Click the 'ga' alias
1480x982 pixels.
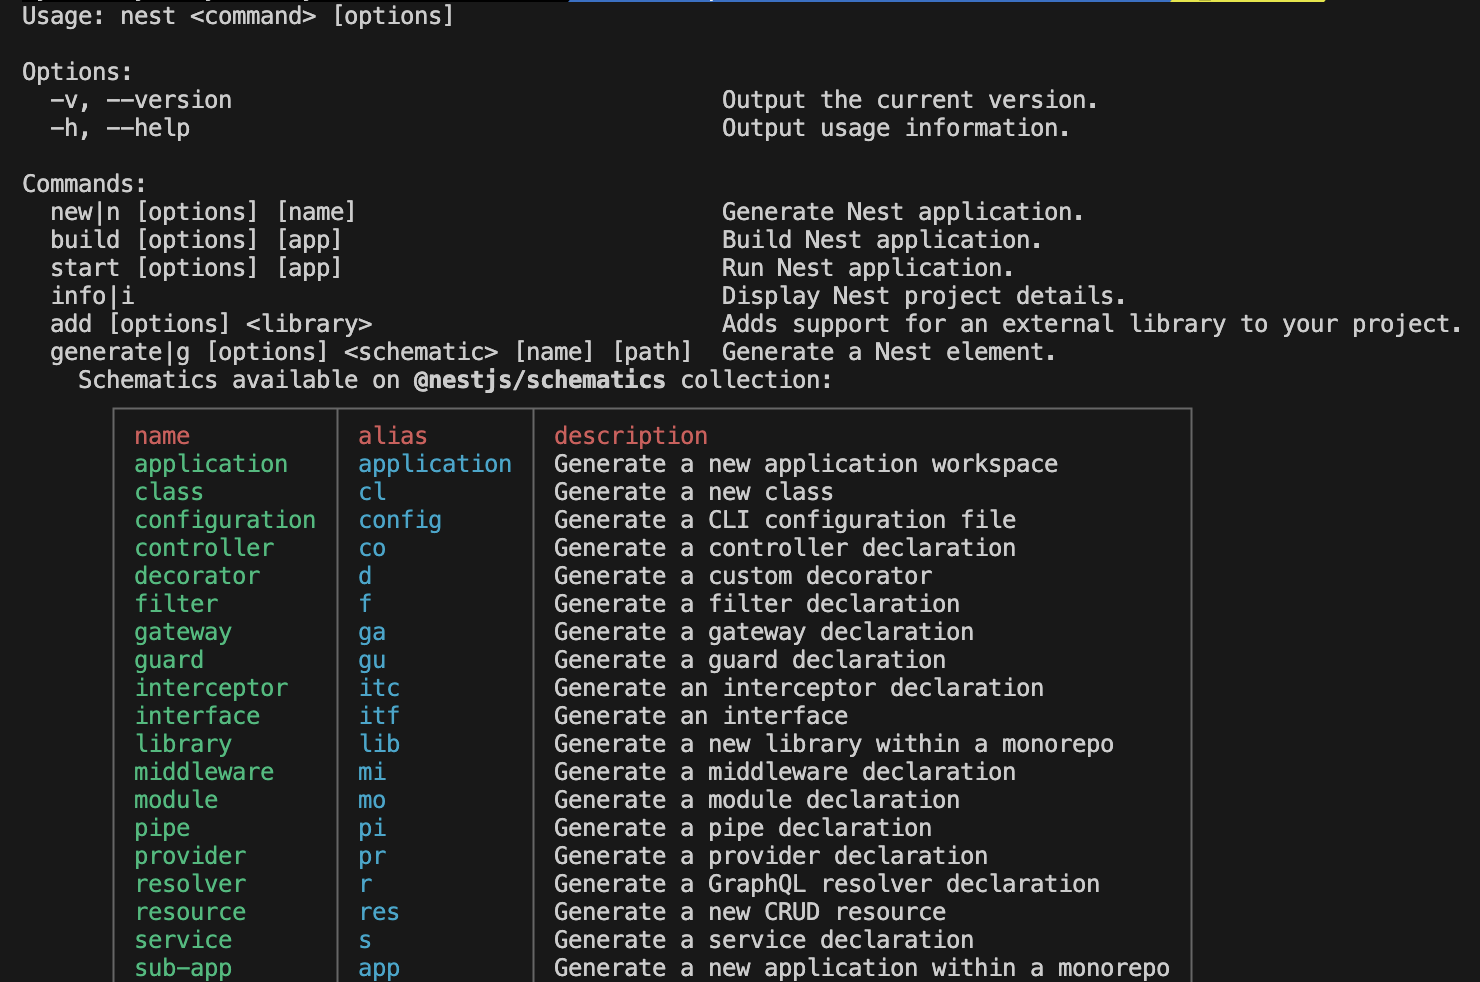coord(372,632)
